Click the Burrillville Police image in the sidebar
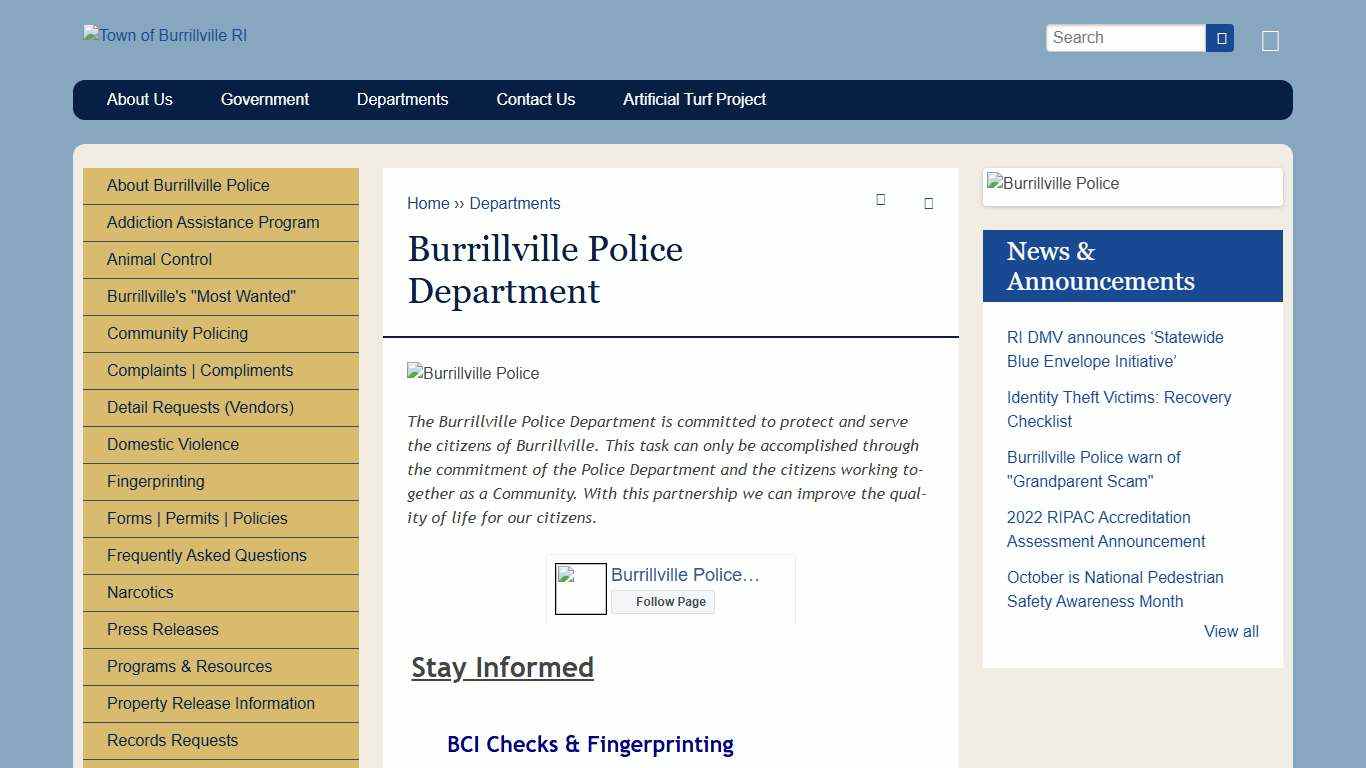This screenshot has height=768, width=1366. pos(1052,184)
